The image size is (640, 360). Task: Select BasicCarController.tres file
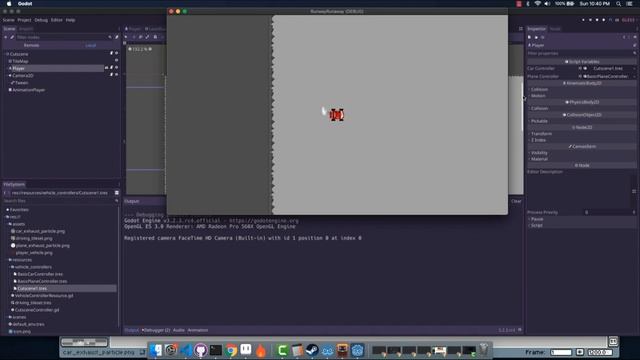40,274
